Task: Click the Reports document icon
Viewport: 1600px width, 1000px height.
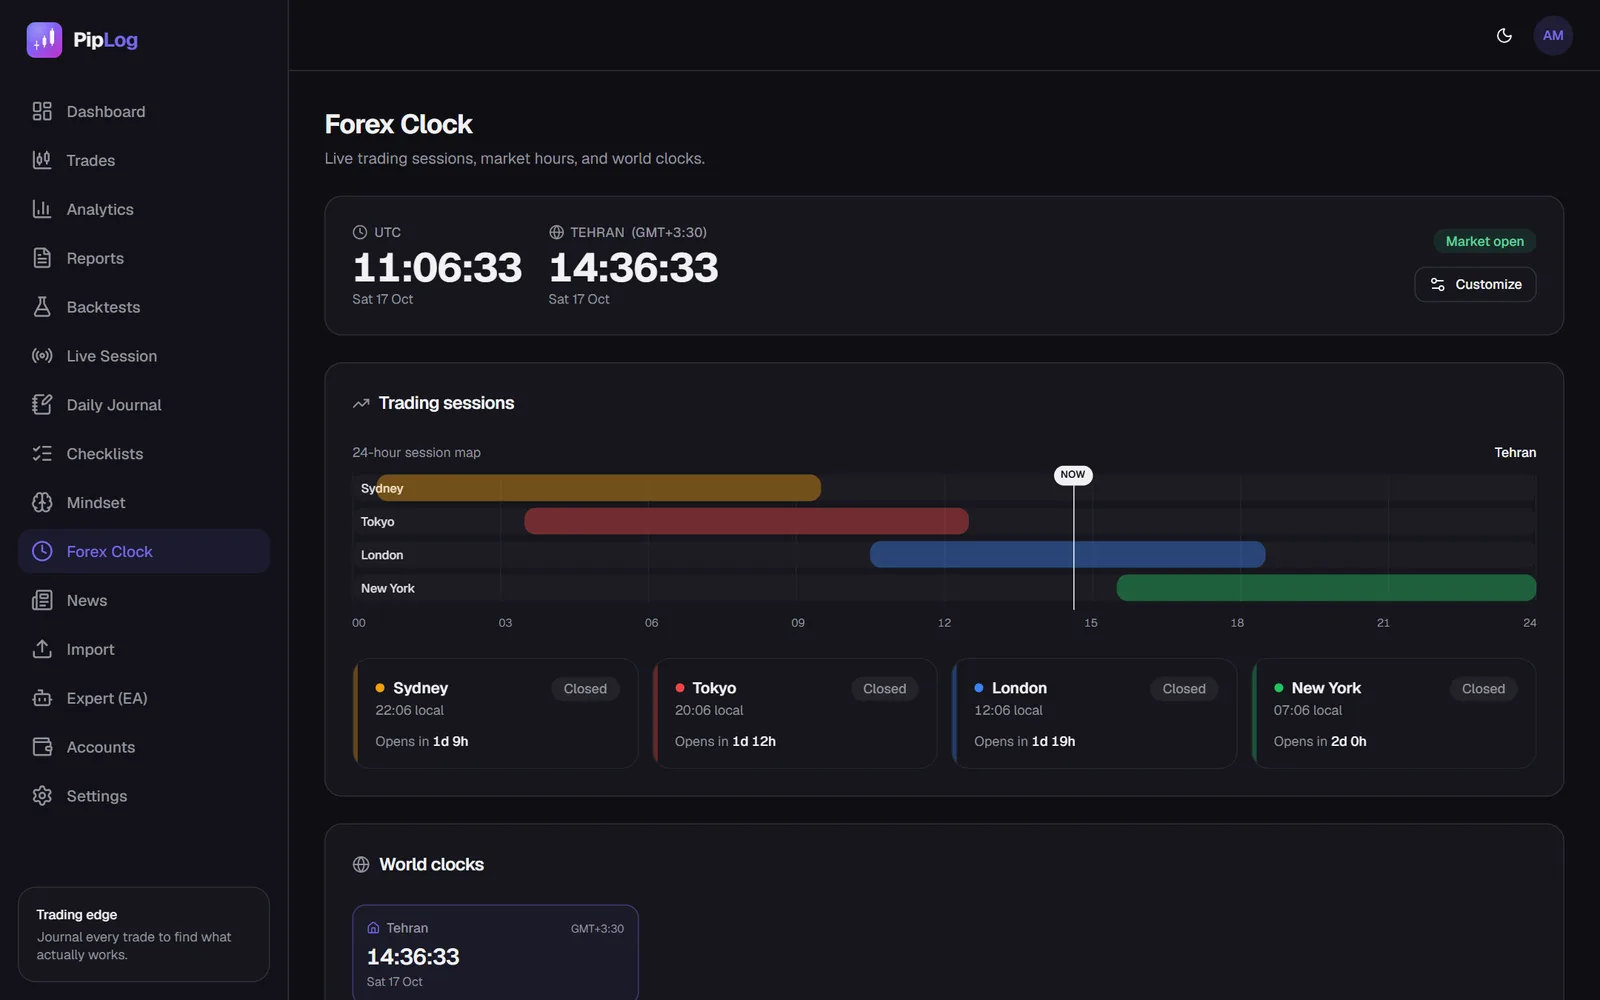Action: [x=42, y=258]
